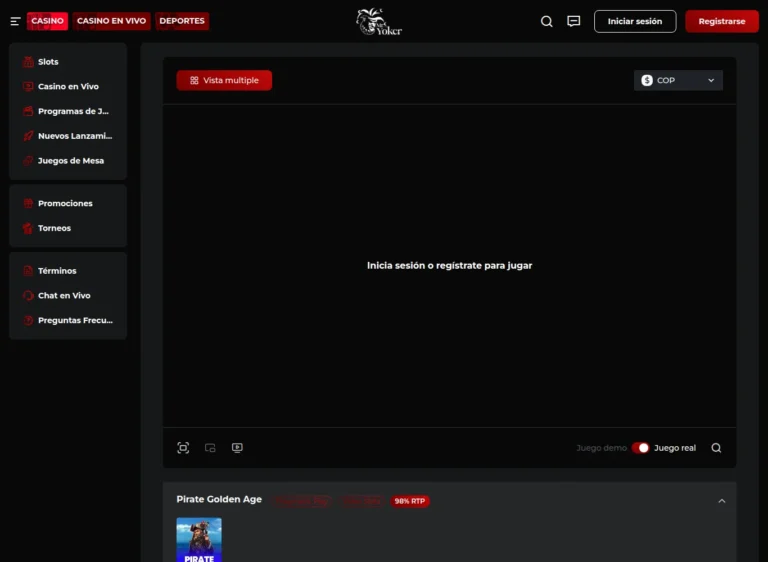Viewport: 768px width, 562px height.
Task: Click the theater mode screen icon
Action: 237,448
